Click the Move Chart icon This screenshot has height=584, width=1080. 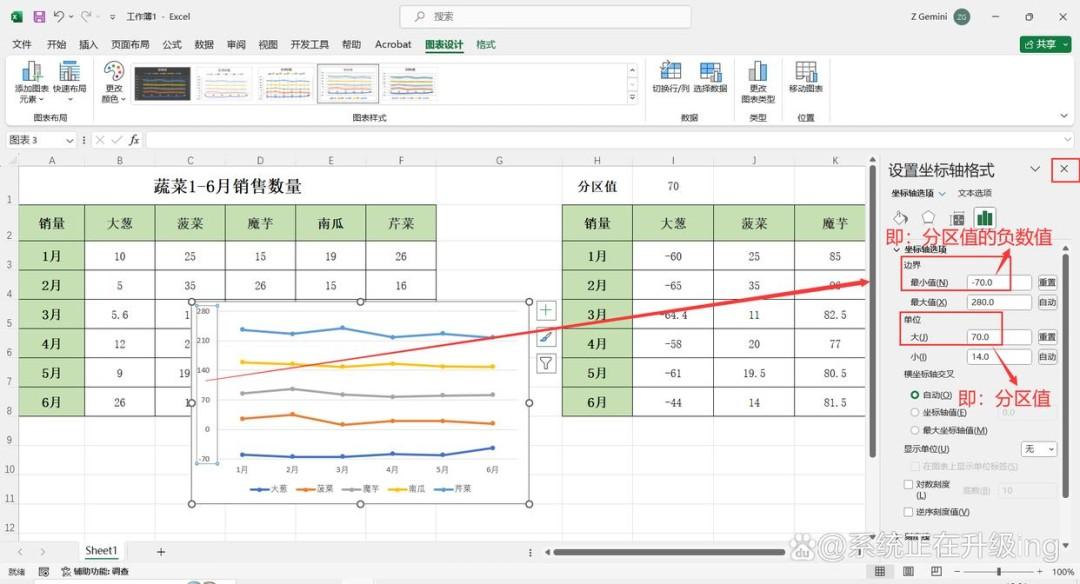click(x=806, y=71)
